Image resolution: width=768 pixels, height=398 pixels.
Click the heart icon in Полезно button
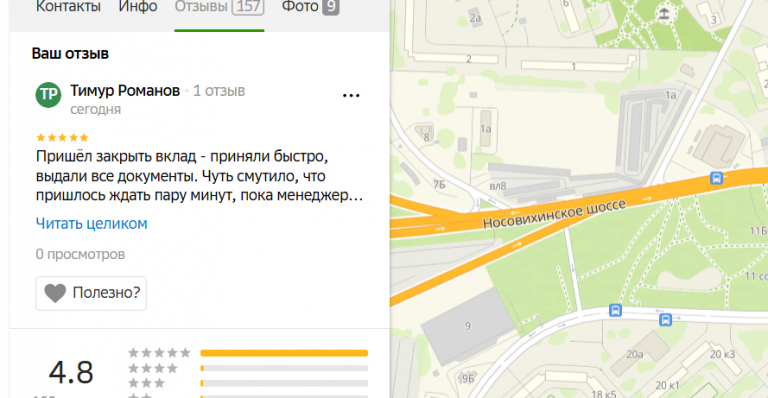[55, 293]
